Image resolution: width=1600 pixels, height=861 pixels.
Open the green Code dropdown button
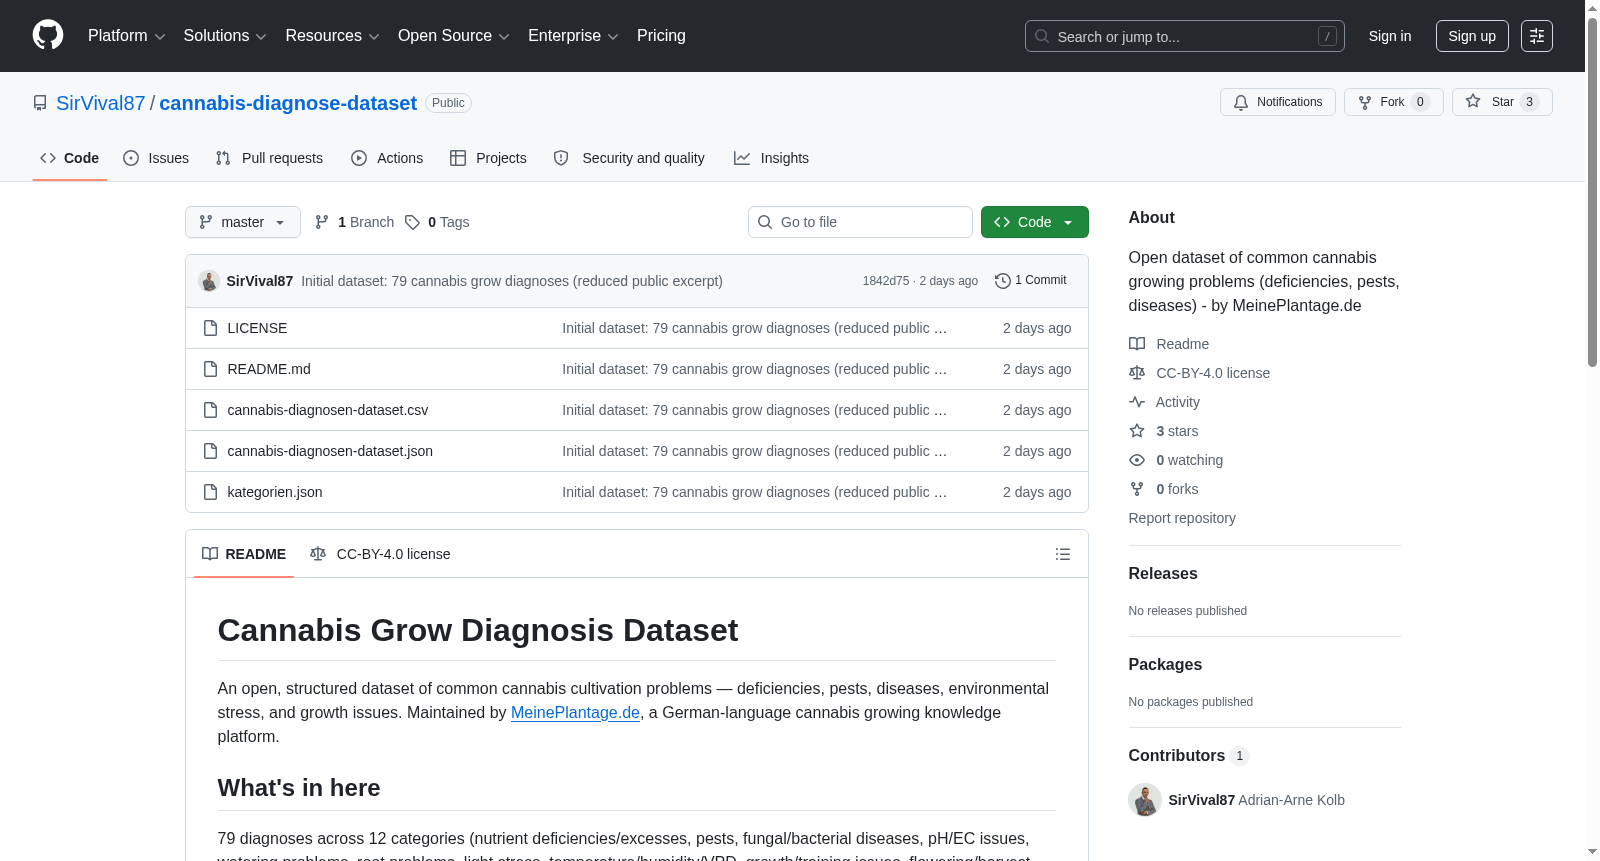(x=1035, y=222)
